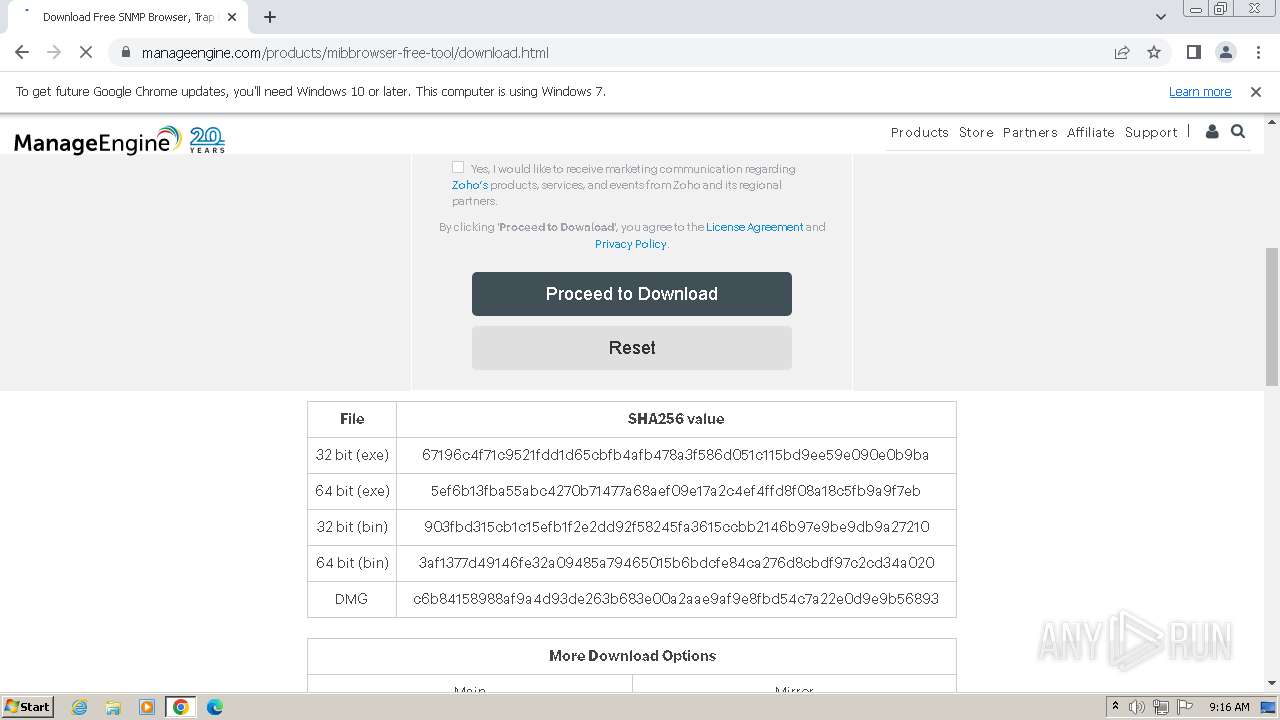
Task: Open the Partners menu item
Action: click(x=1030, y=132)
